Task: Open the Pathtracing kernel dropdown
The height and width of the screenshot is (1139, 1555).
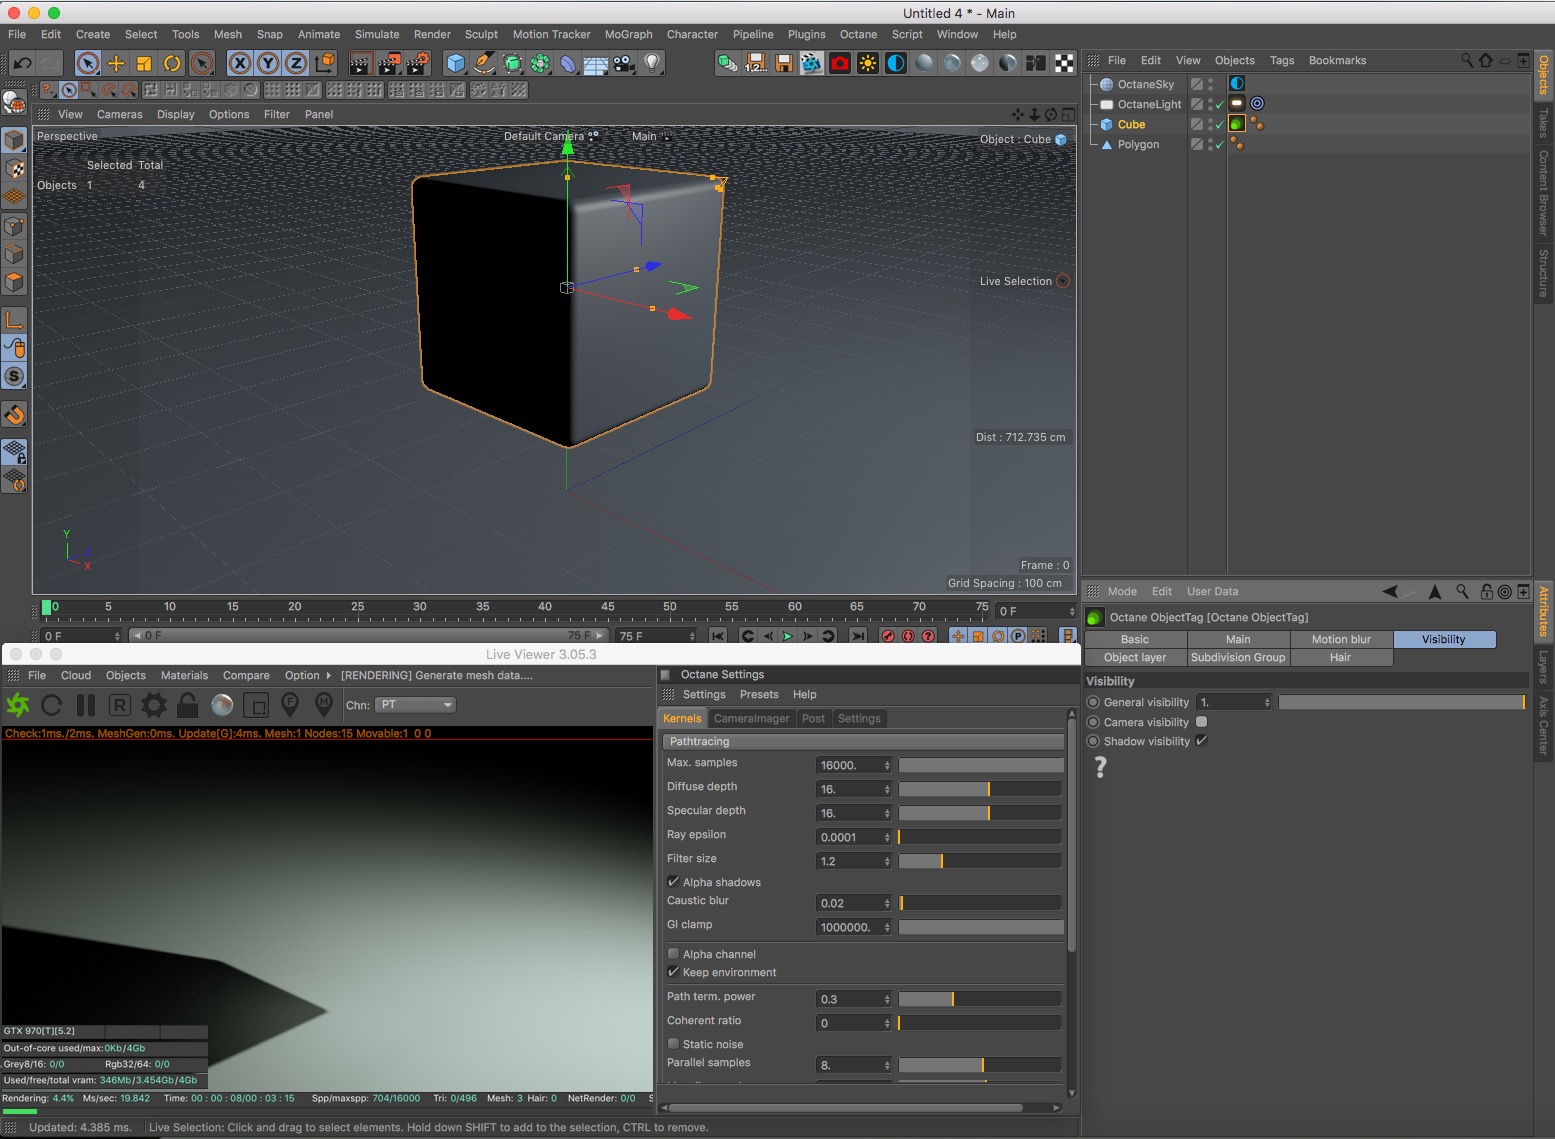Action: pyautogui.click(x=862, y=741)
